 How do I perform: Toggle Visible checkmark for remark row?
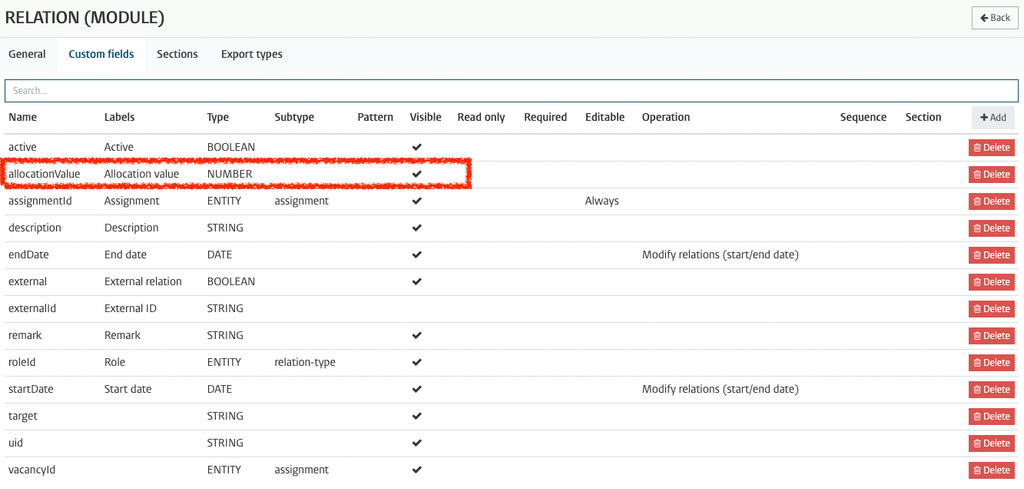tap(417, 335)
